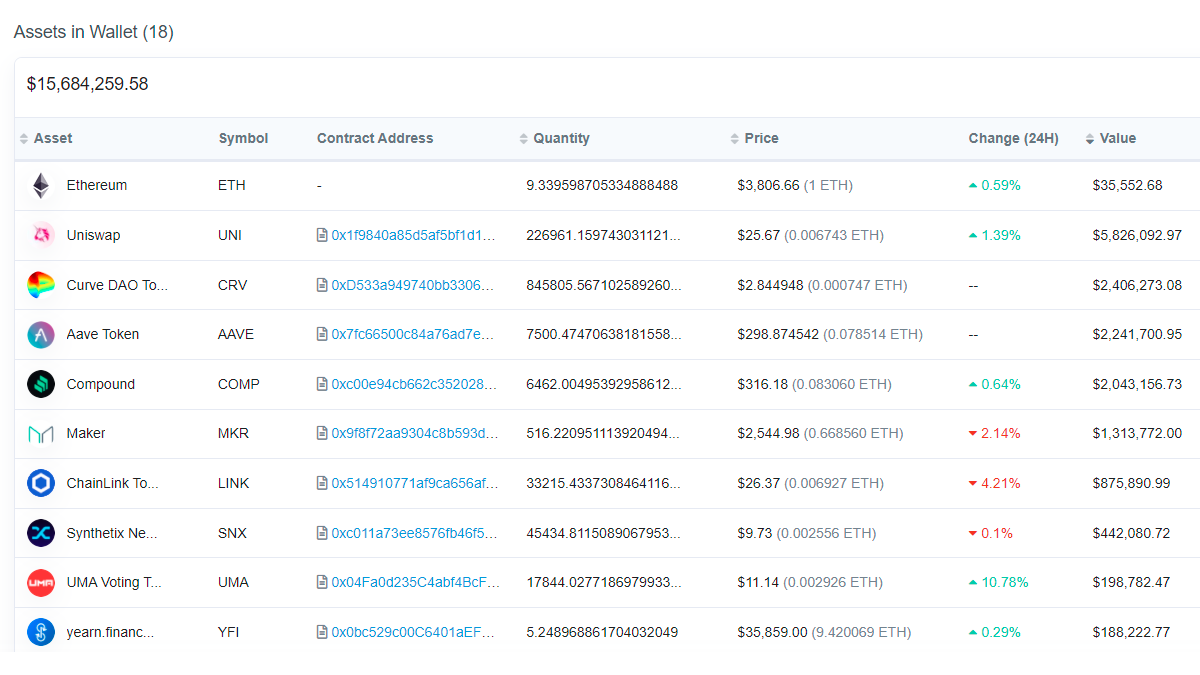1200x675 pixels.
Task: Open ChainLink contract address 0x514910771af9ca656af...
Action: point(413,483)
